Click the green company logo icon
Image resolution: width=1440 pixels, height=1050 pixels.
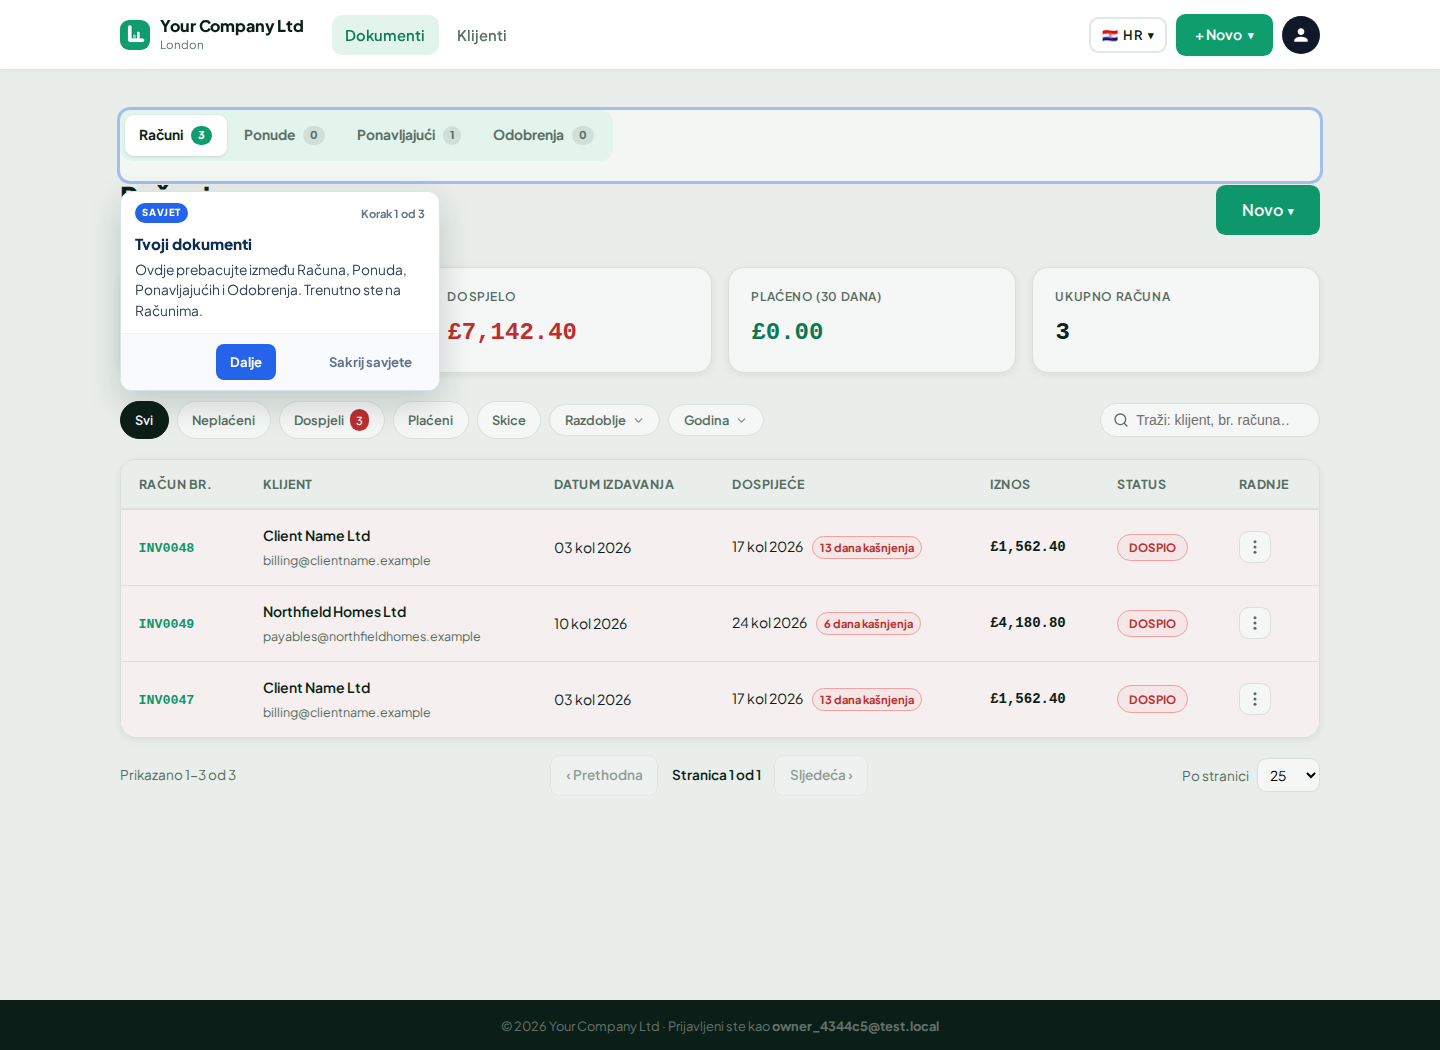click(x=135, y=35)
